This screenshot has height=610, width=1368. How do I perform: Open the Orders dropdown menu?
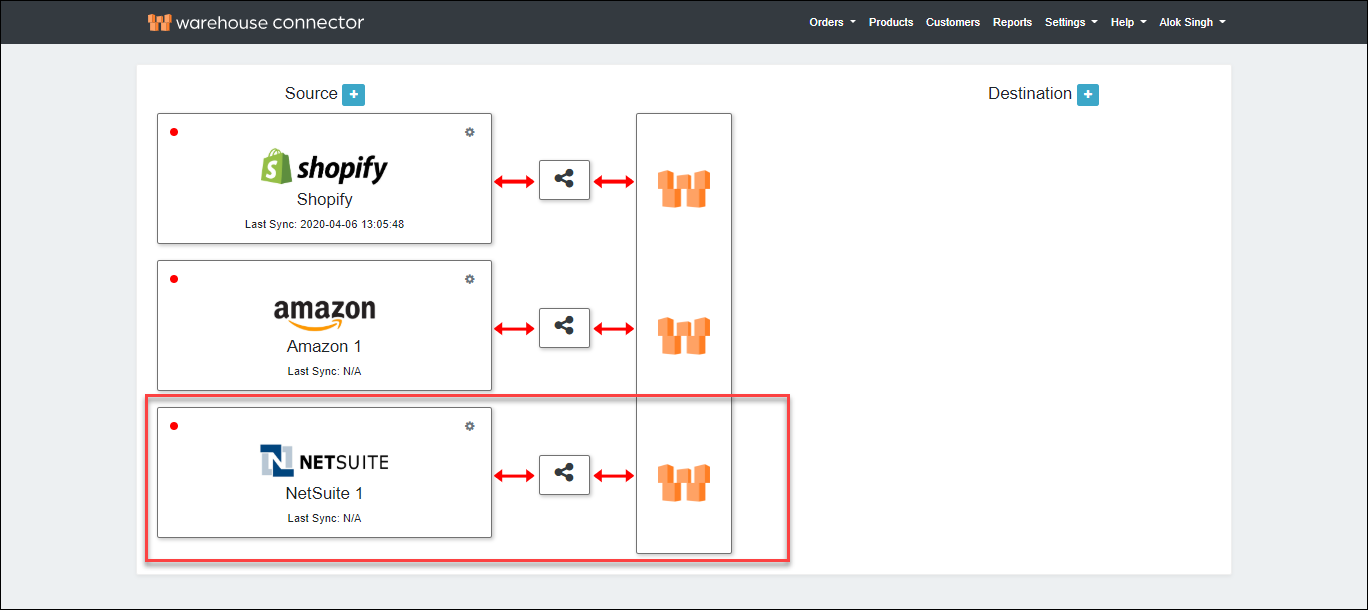(x=831, y=21)
